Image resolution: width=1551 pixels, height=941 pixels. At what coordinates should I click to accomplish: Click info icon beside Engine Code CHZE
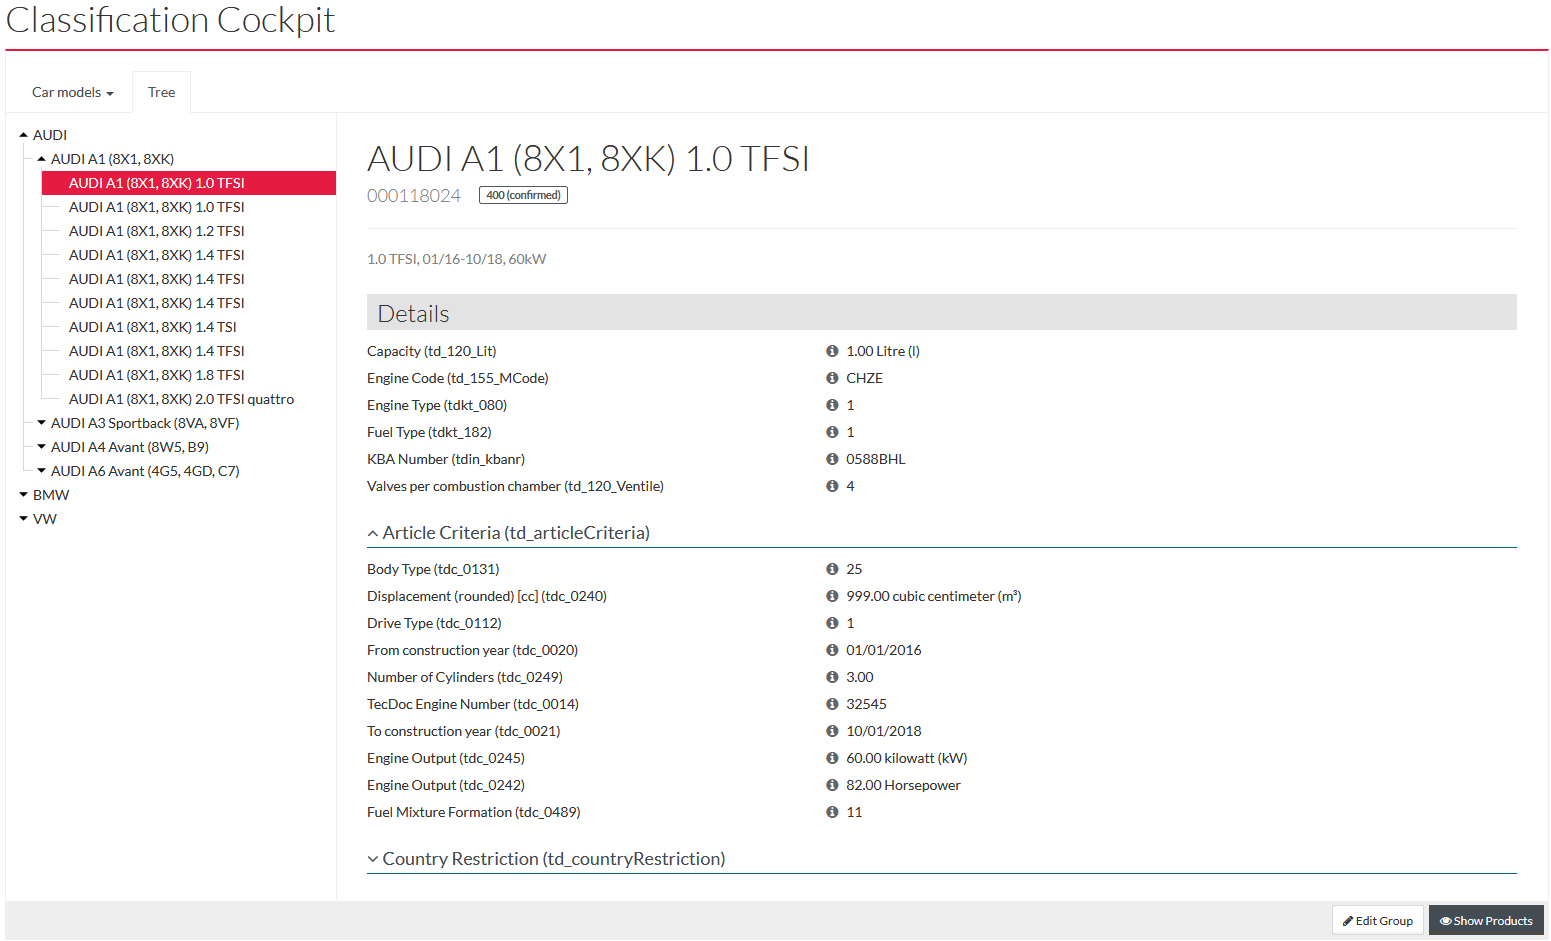point(832,378)
